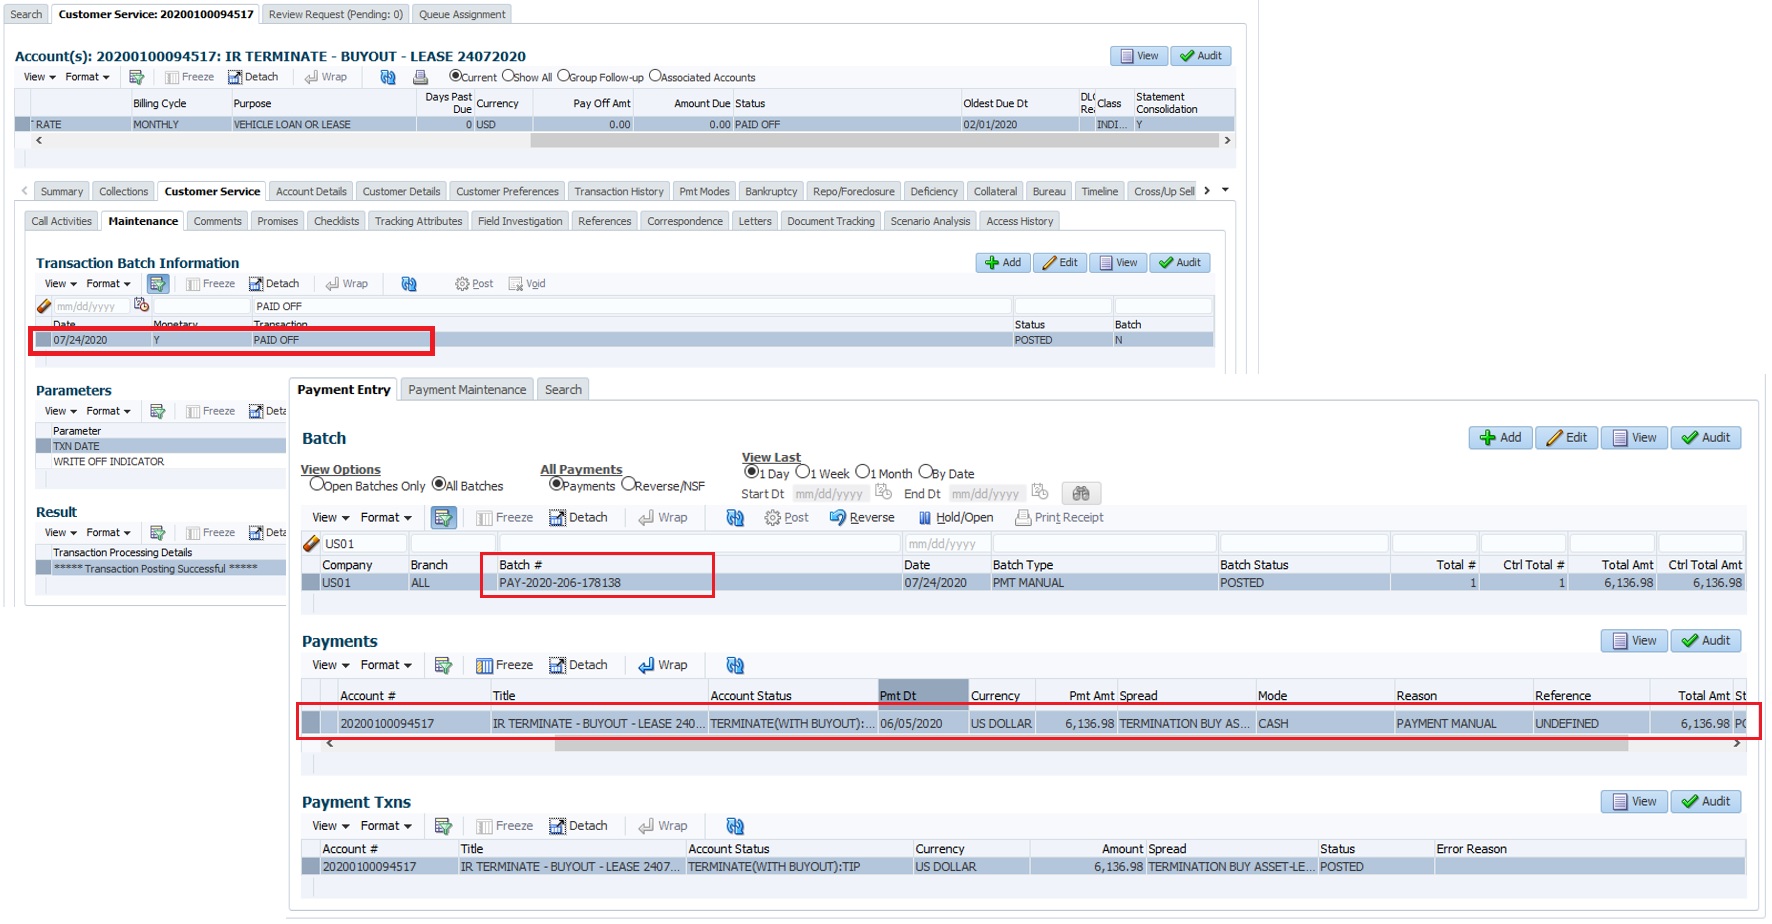Click the query-by-example icon in the Parameters toolbar
The height and width of the screenshot is (924, 1772).
pyautogui.click(x=157, y=411)
